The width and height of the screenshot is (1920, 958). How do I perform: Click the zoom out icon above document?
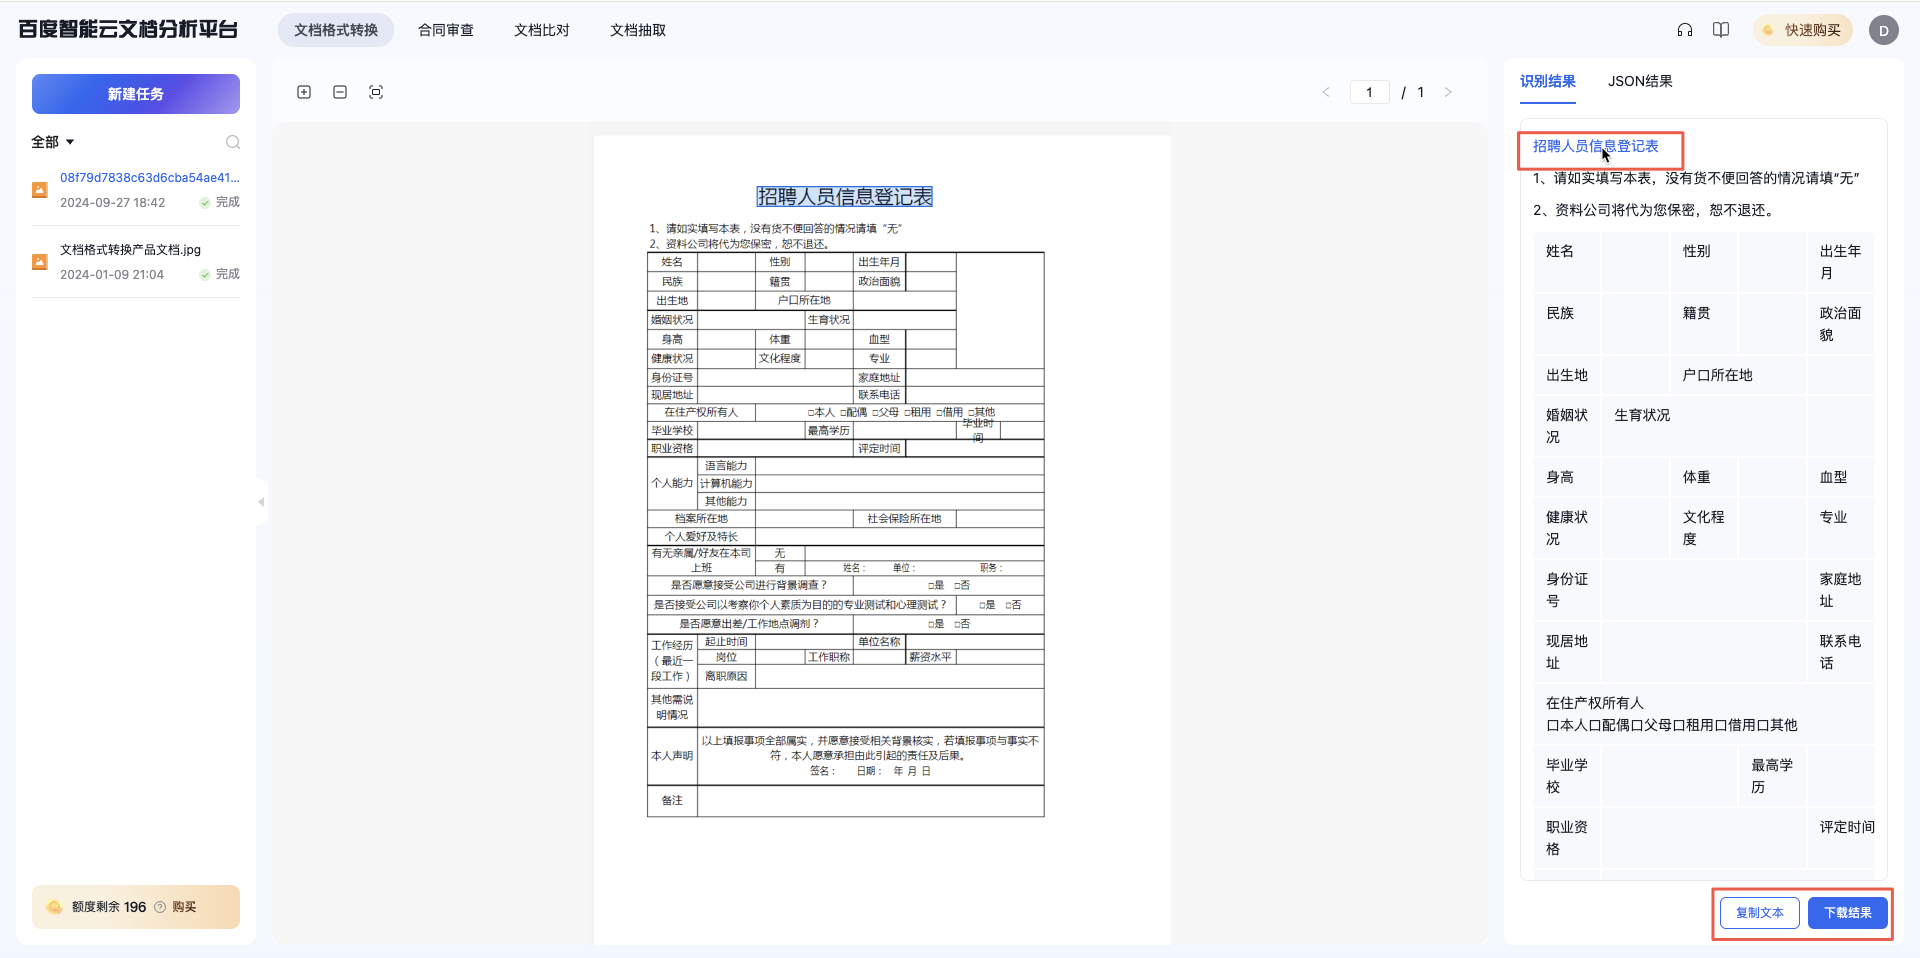click(x=340, y=92)
